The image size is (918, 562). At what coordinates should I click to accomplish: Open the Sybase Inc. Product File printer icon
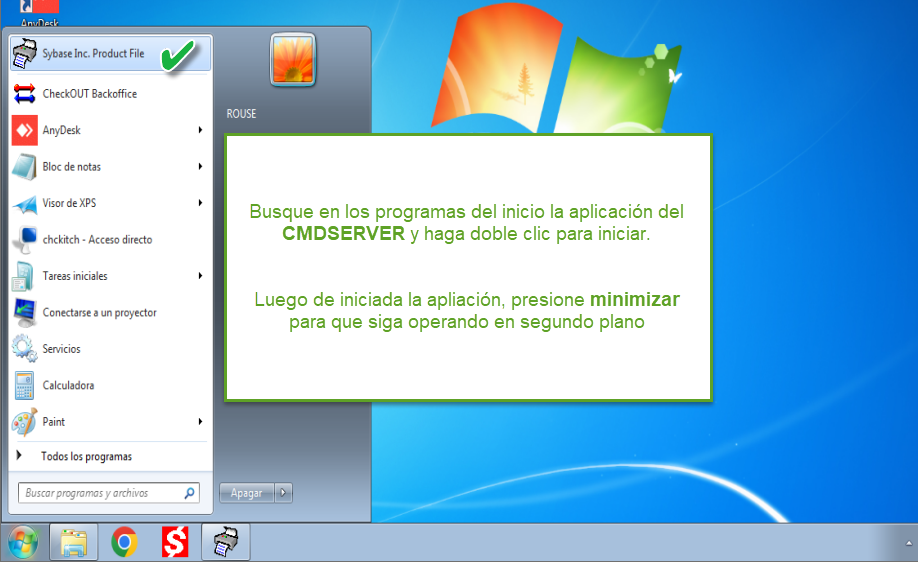pyautogui.click(x=25, y=53)
